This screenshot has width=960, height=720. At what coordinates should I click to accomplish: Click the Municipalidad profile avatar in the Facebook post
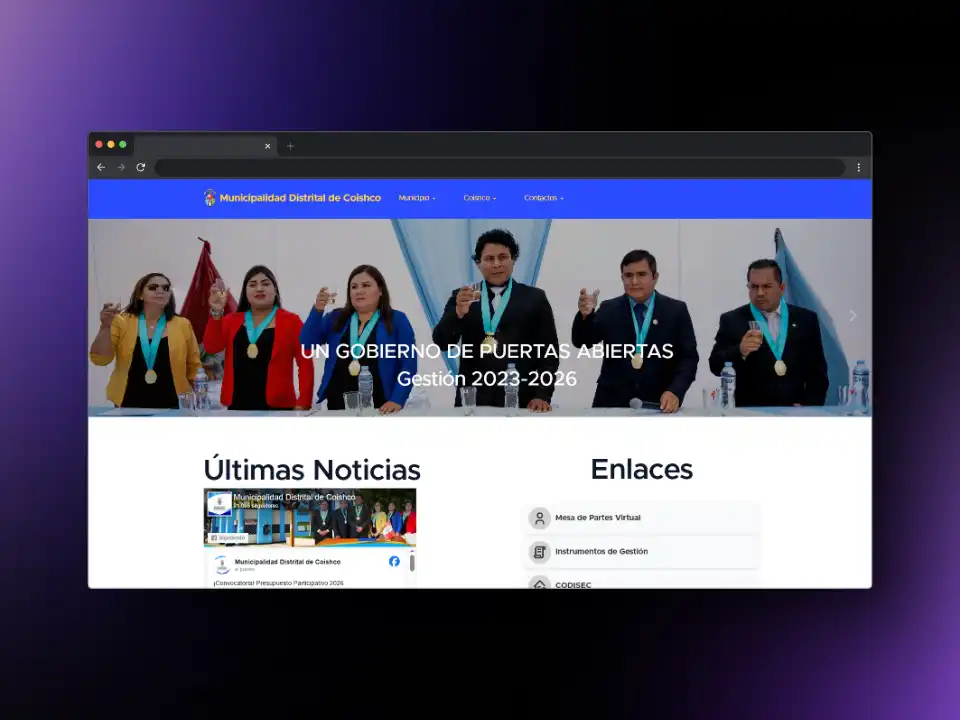pos(221,564)
